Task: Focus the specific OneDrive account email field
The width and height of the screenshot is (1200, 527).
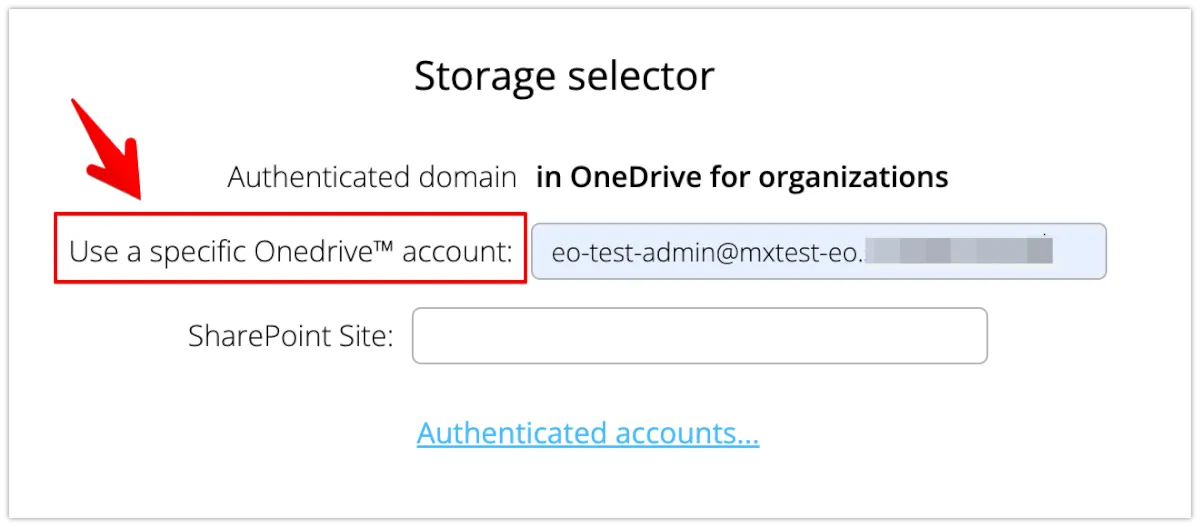Action: coord(818,251)
